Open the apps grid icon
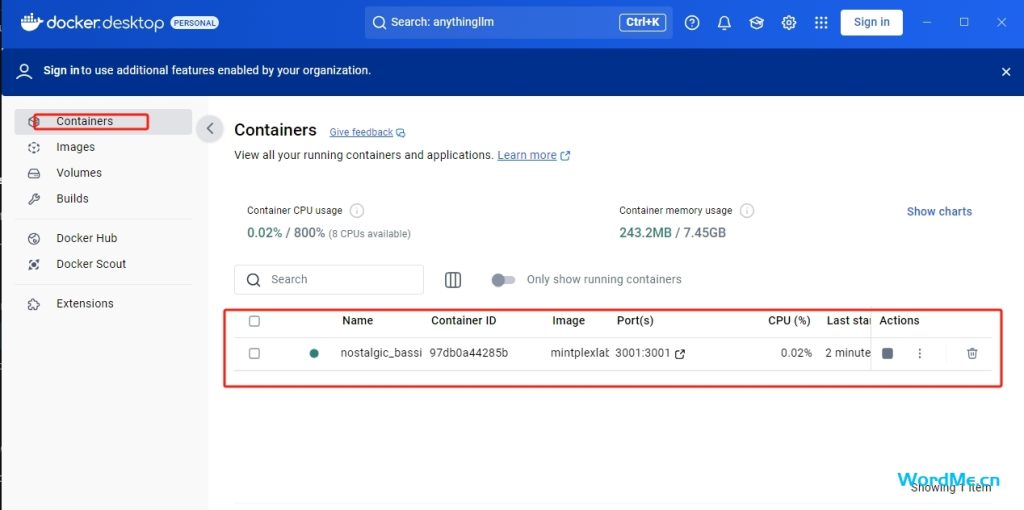This screenshot has height=510, width=1024. coord(821,23)
